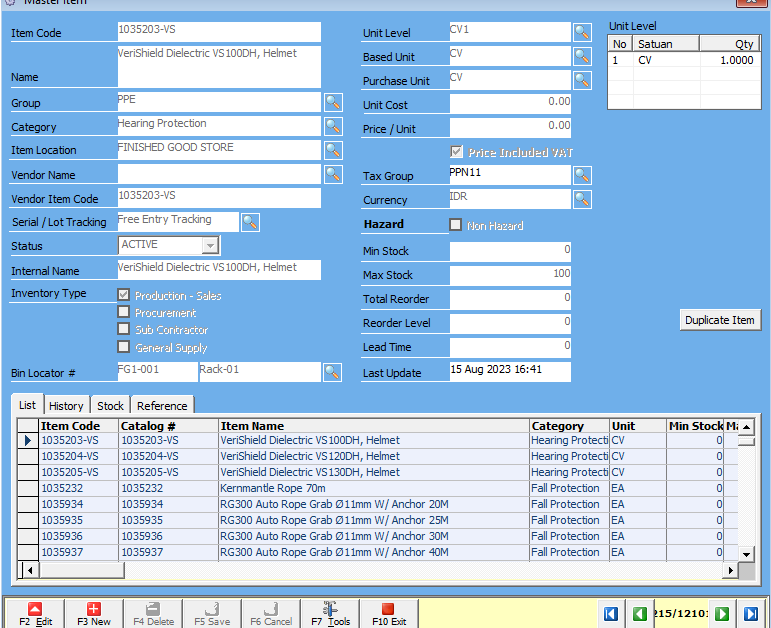Viewport: 771px width, 628px height.
Task: Go to the next record arrow
Action: 722,614
